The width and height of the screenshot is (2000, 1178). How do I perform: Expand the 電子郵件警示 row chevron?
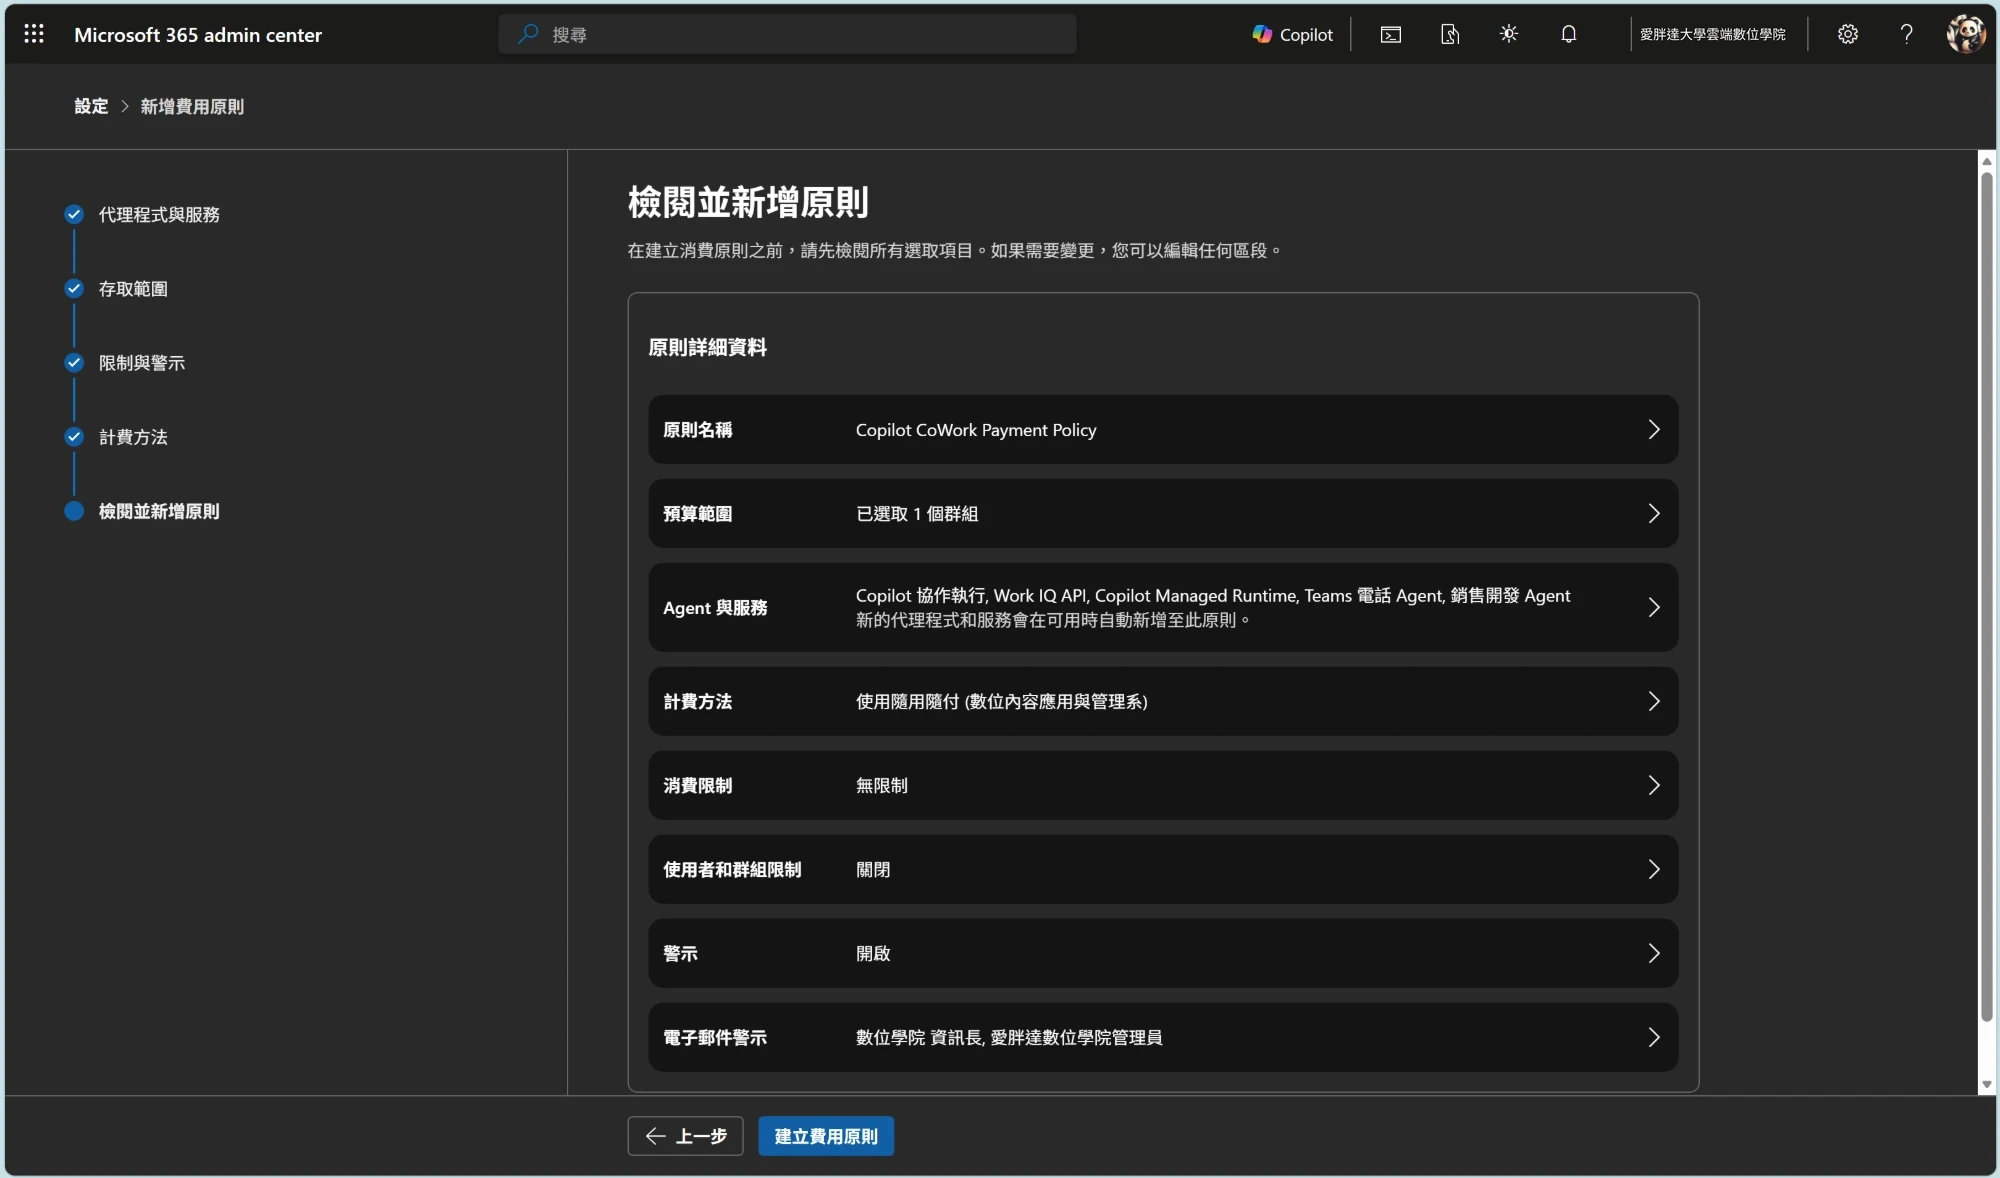(x=1654, y=1037)
